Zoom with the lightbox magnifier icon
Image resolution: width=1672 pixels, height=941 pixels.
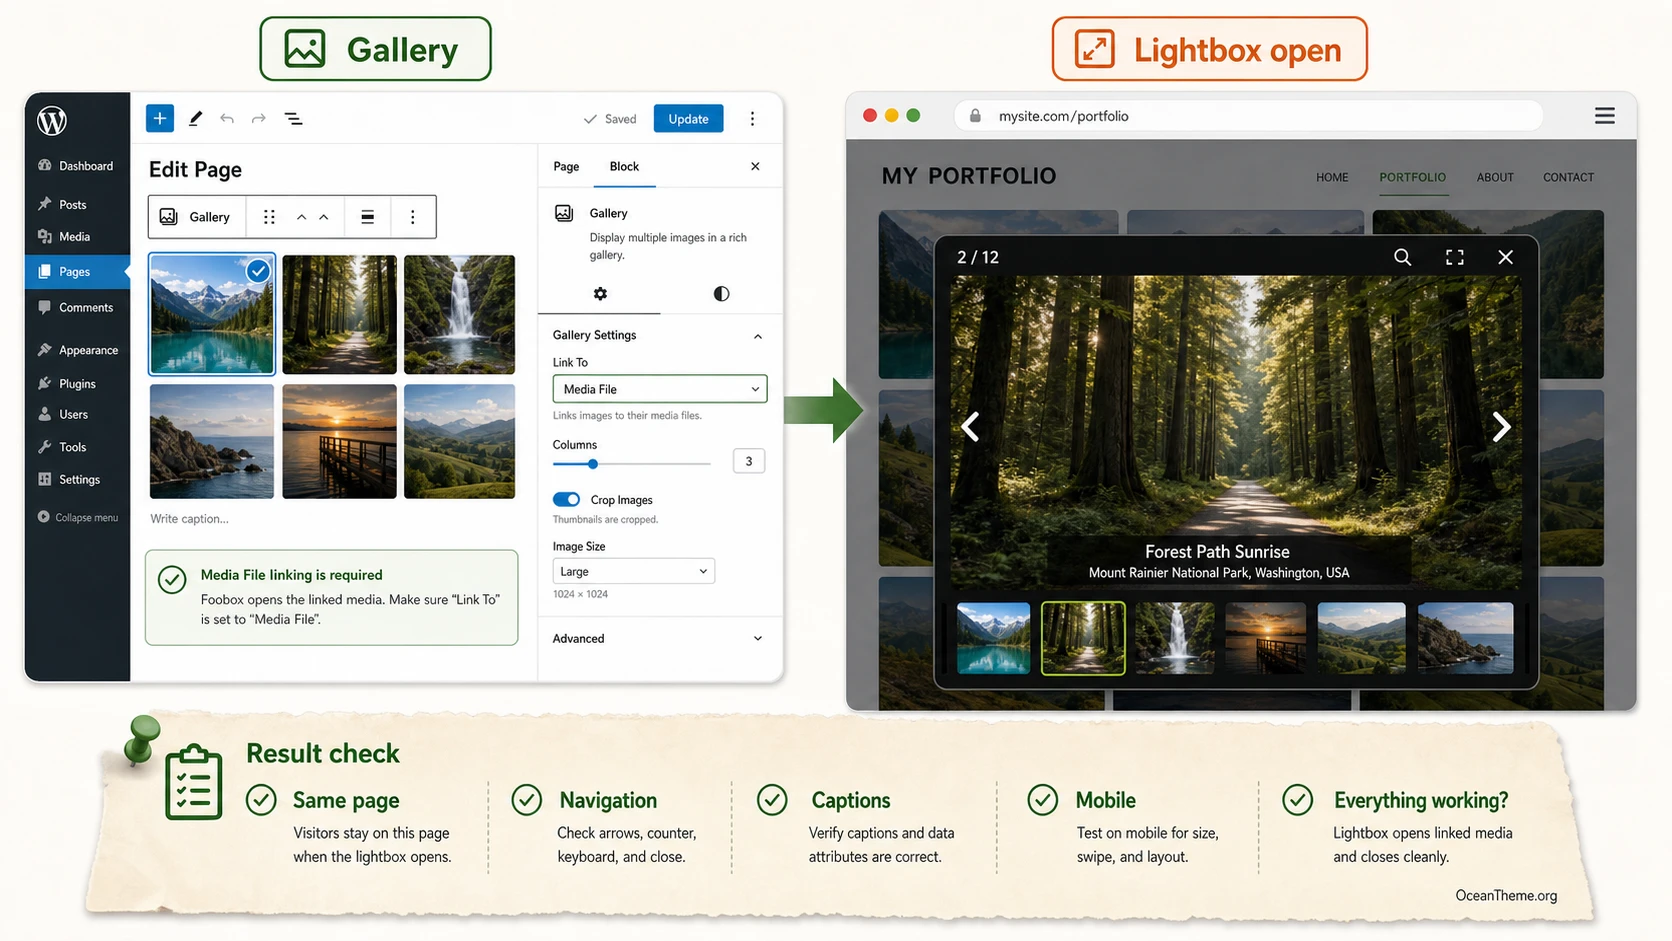1403,257
